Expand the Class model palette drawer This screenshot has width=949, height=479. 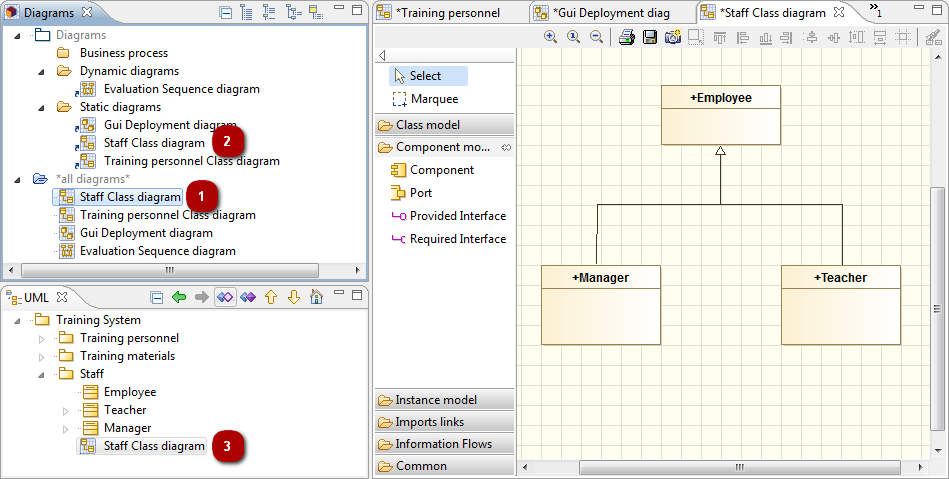[x=444, y=125]
